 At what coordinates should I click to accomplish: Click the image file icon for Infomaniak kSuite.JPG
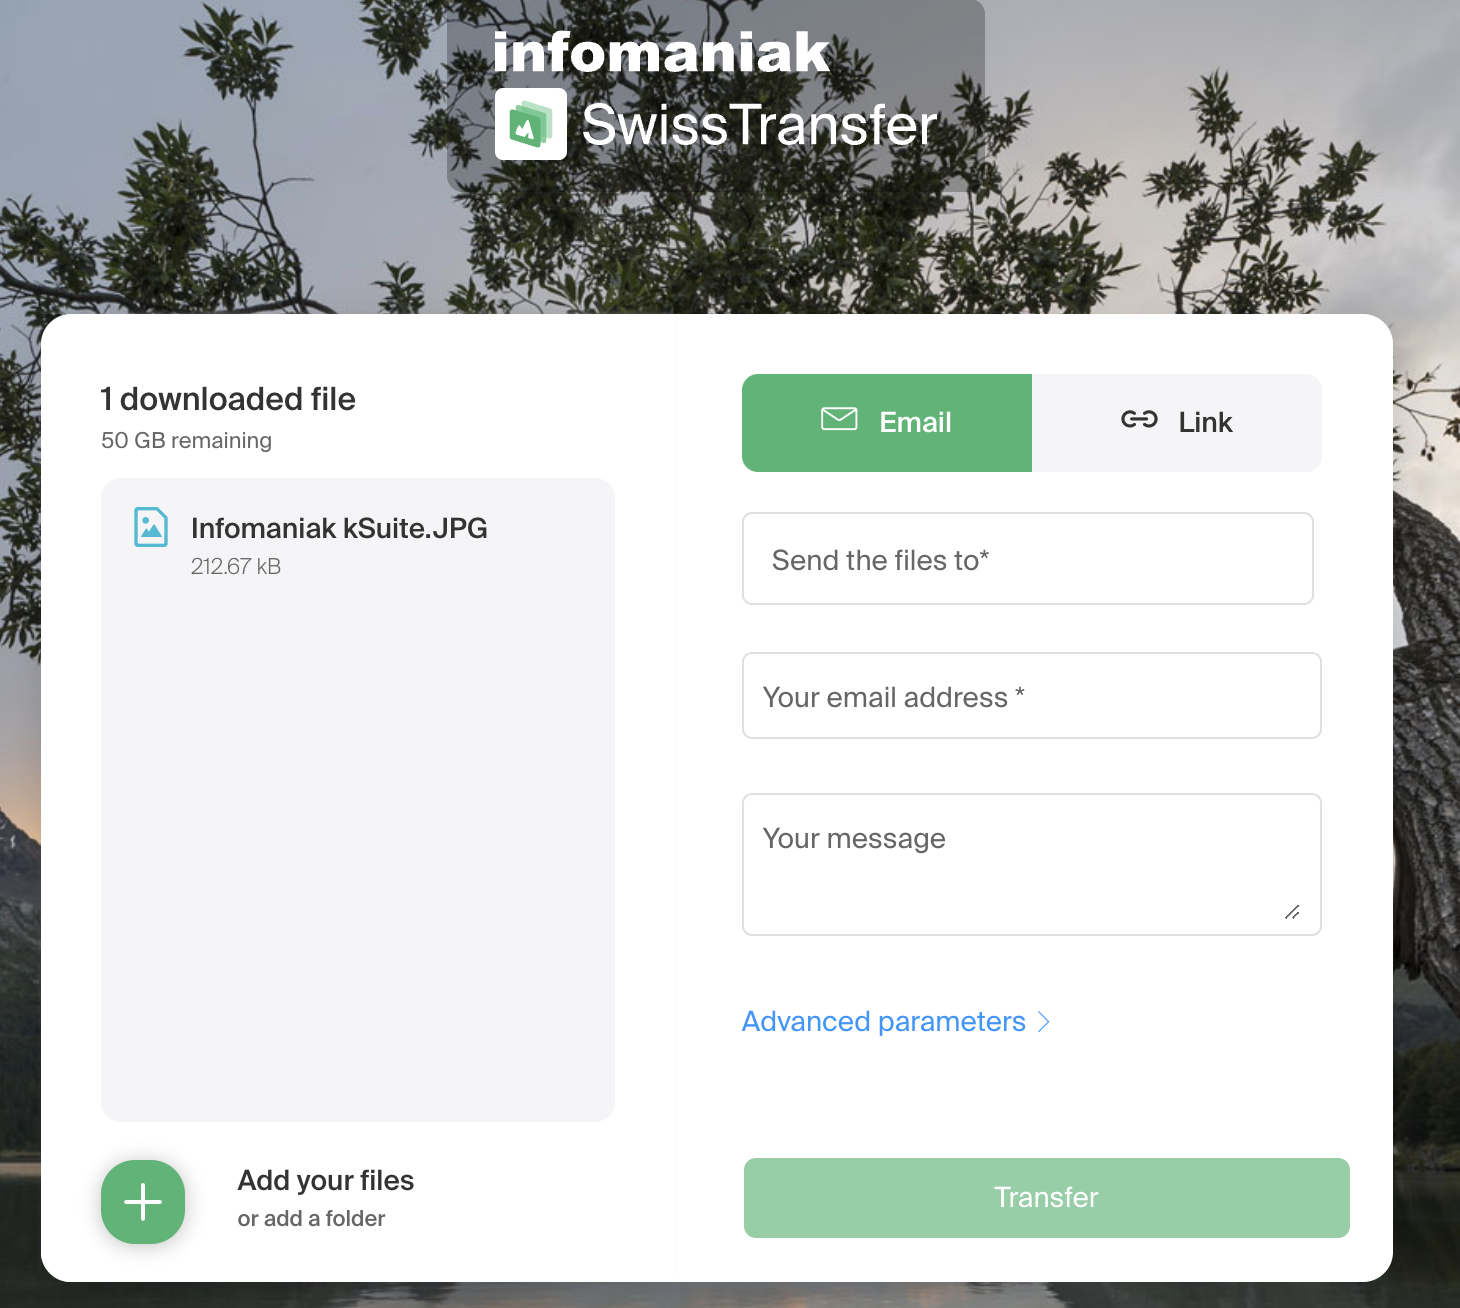[151, 527]
